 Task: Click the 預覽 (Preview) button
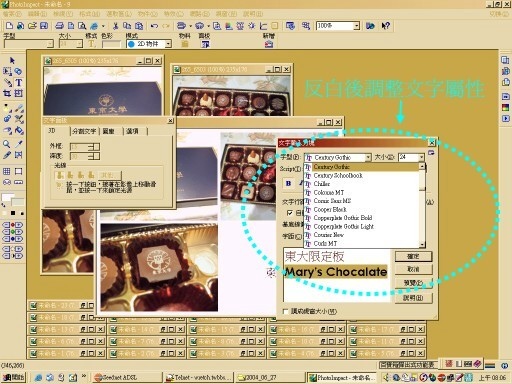coord(413,283)
